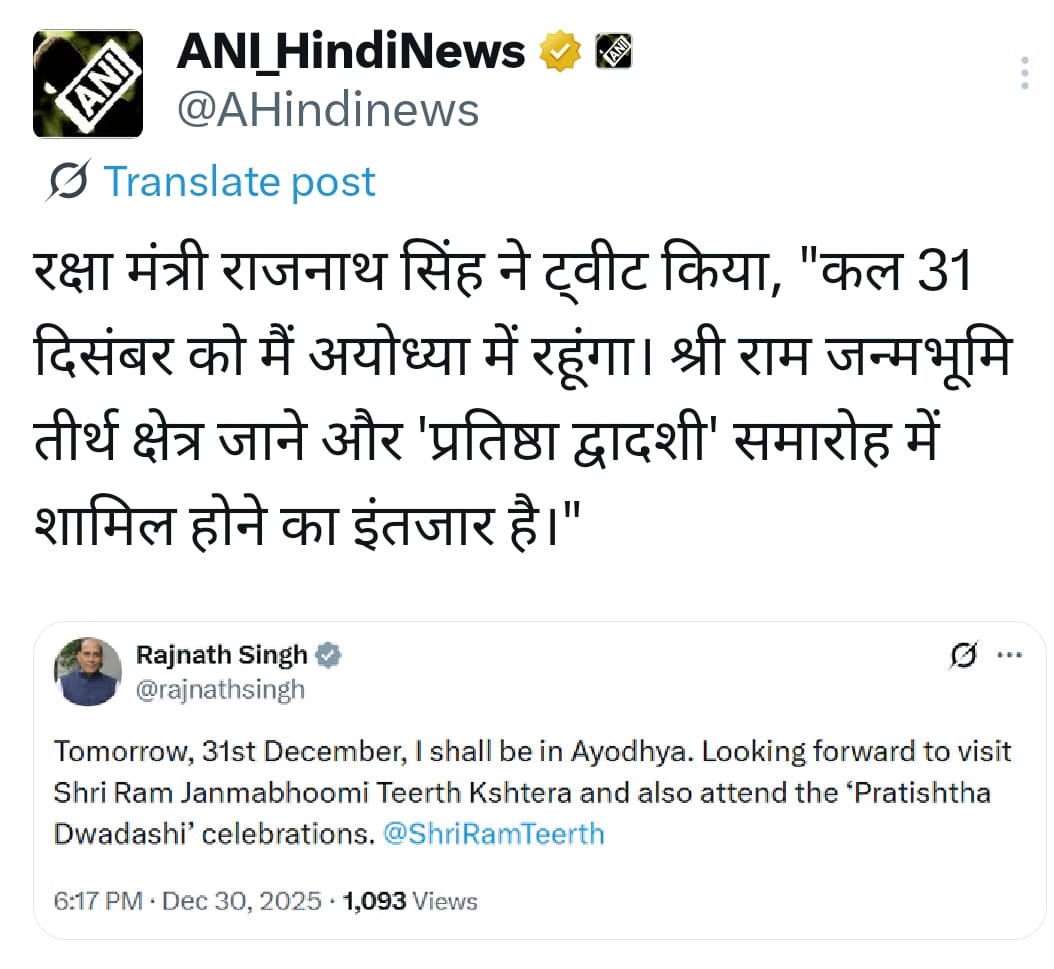Screen dimensions: 1054x969
Task: Open the quoted post's three-dot menu
Action: tap(1010, 656)
